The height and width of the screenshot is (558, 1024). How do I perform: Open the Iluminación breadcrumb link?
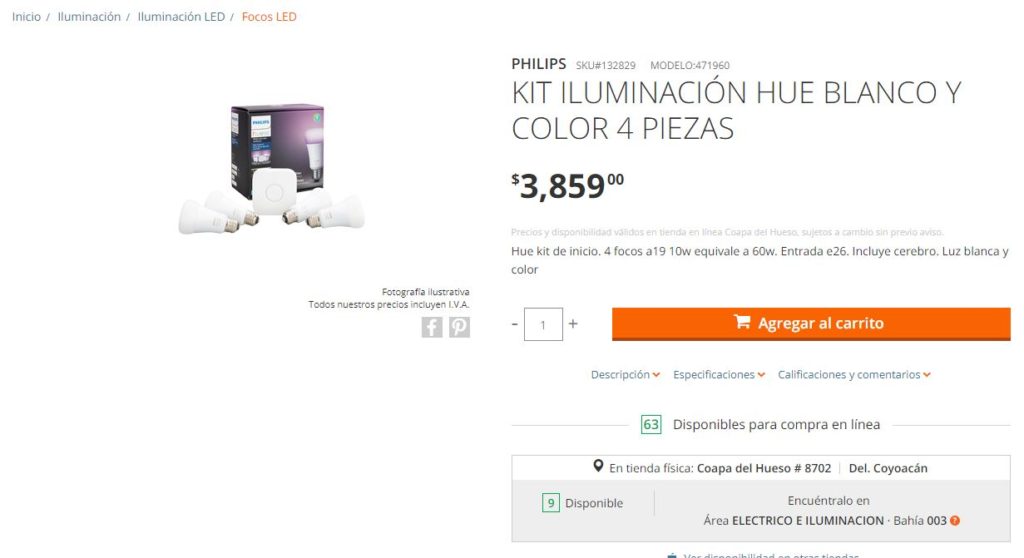click(x=89, y=17)
